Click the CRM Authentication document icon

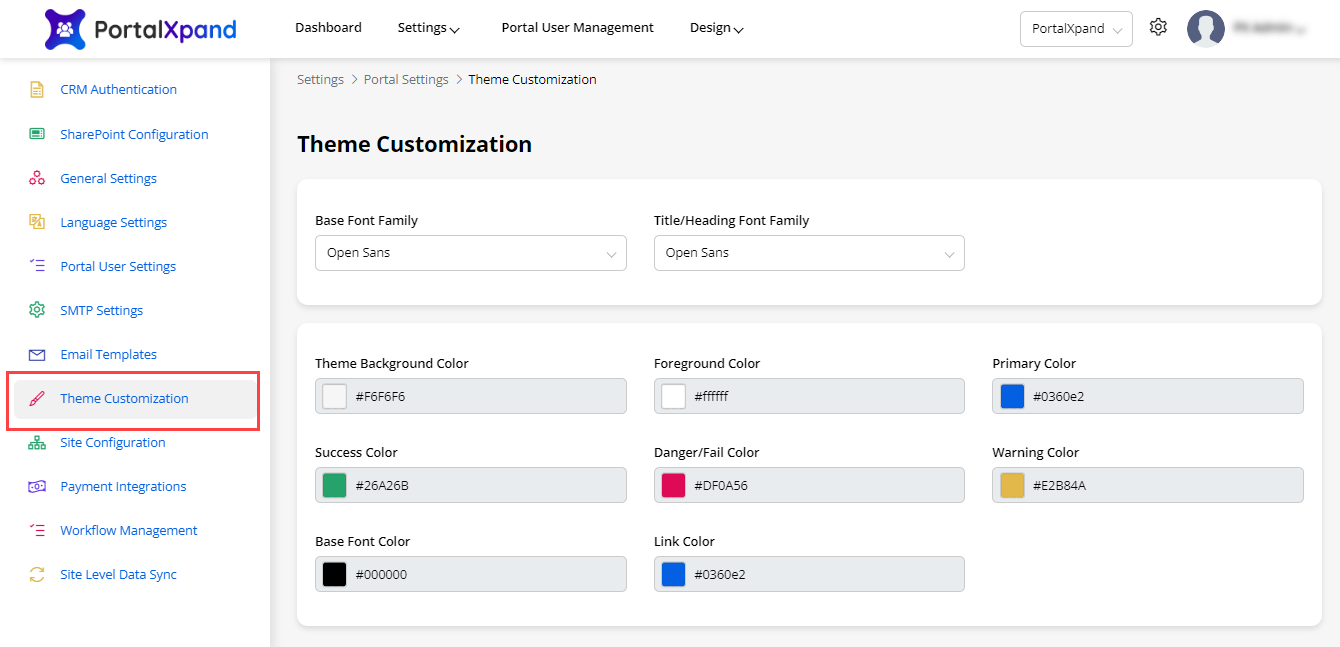tap(37, 90)
